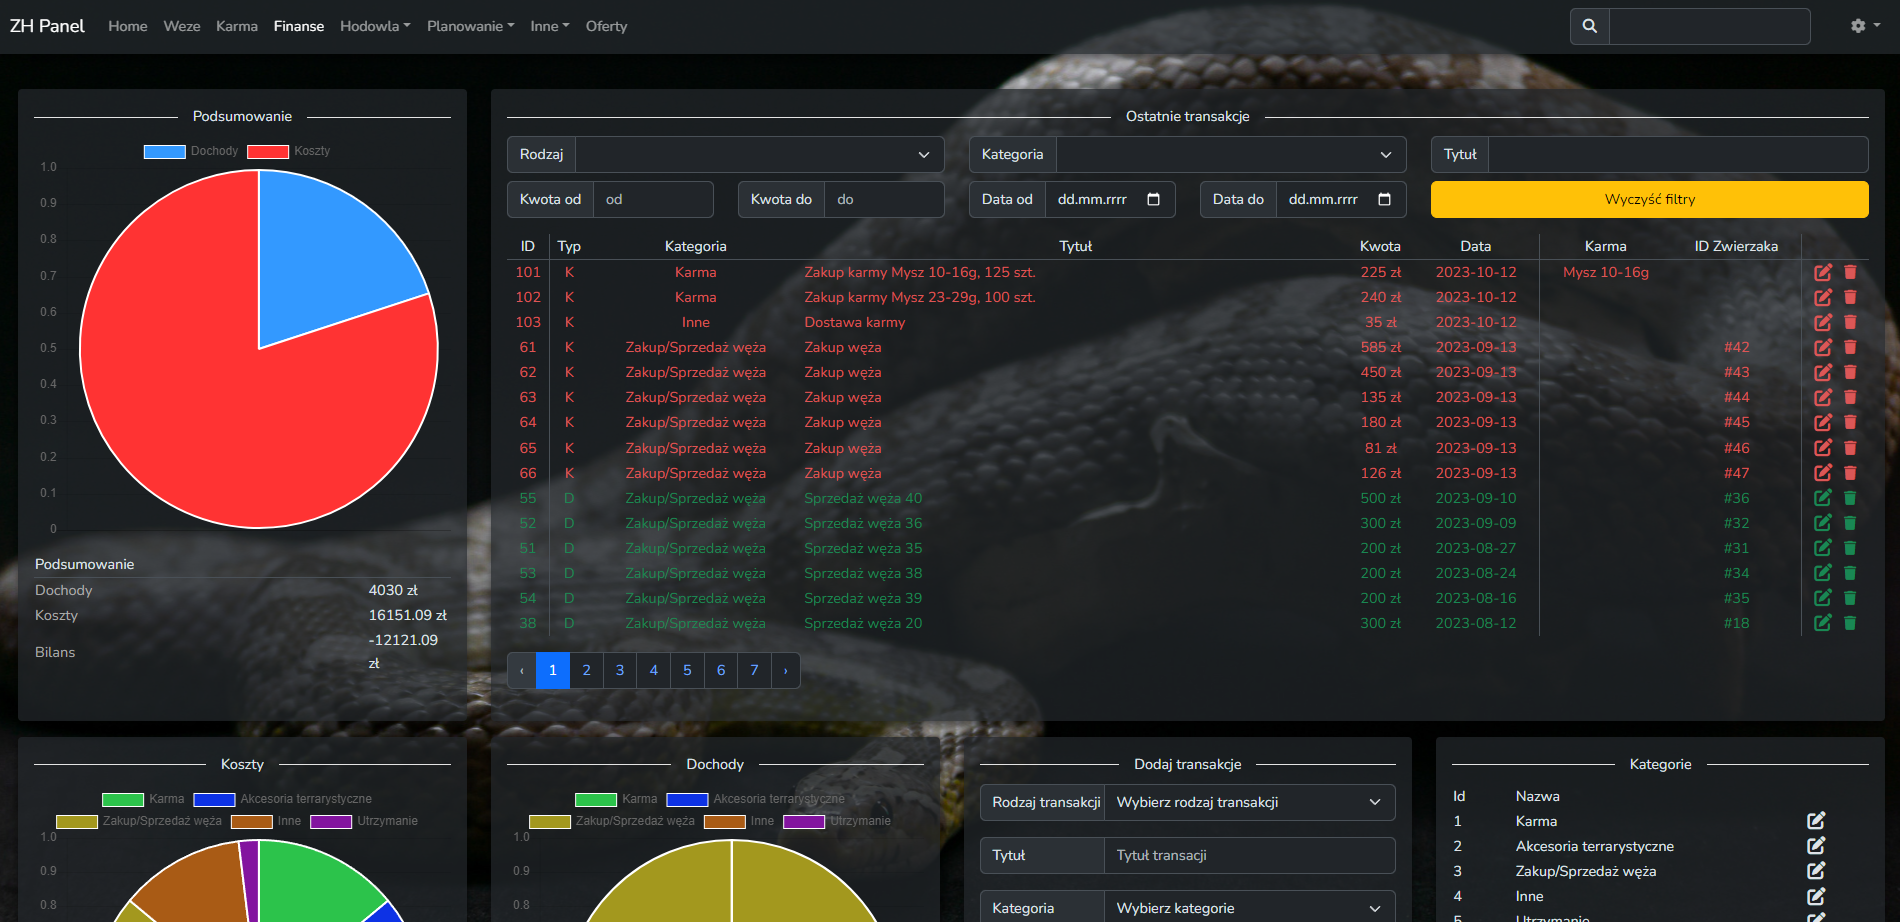Delete transaction 51 Sprzedaż węża 35

pos(1850,548)
